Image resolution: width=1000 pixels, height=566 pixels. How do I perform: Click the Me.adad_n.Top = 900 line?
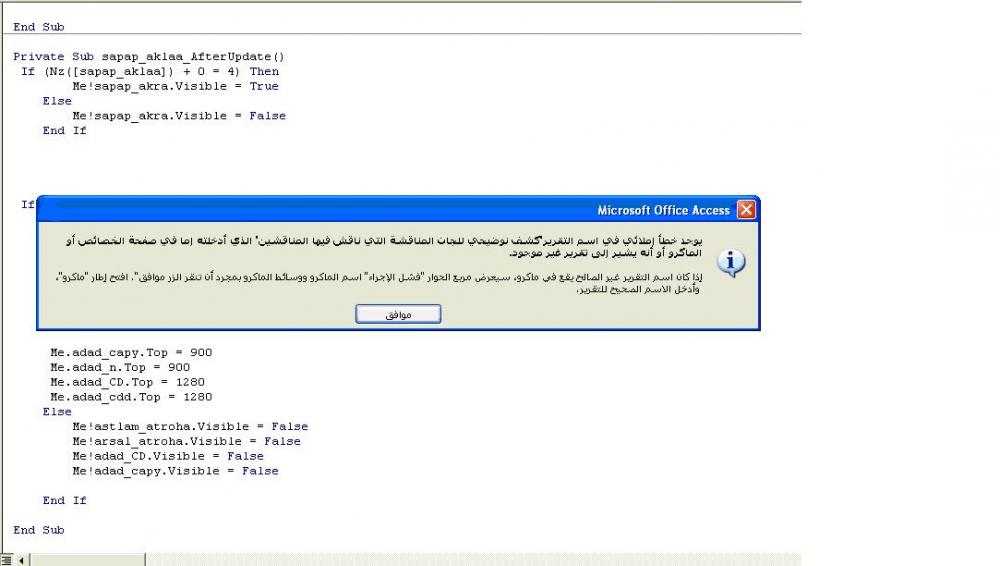point(120,368)
